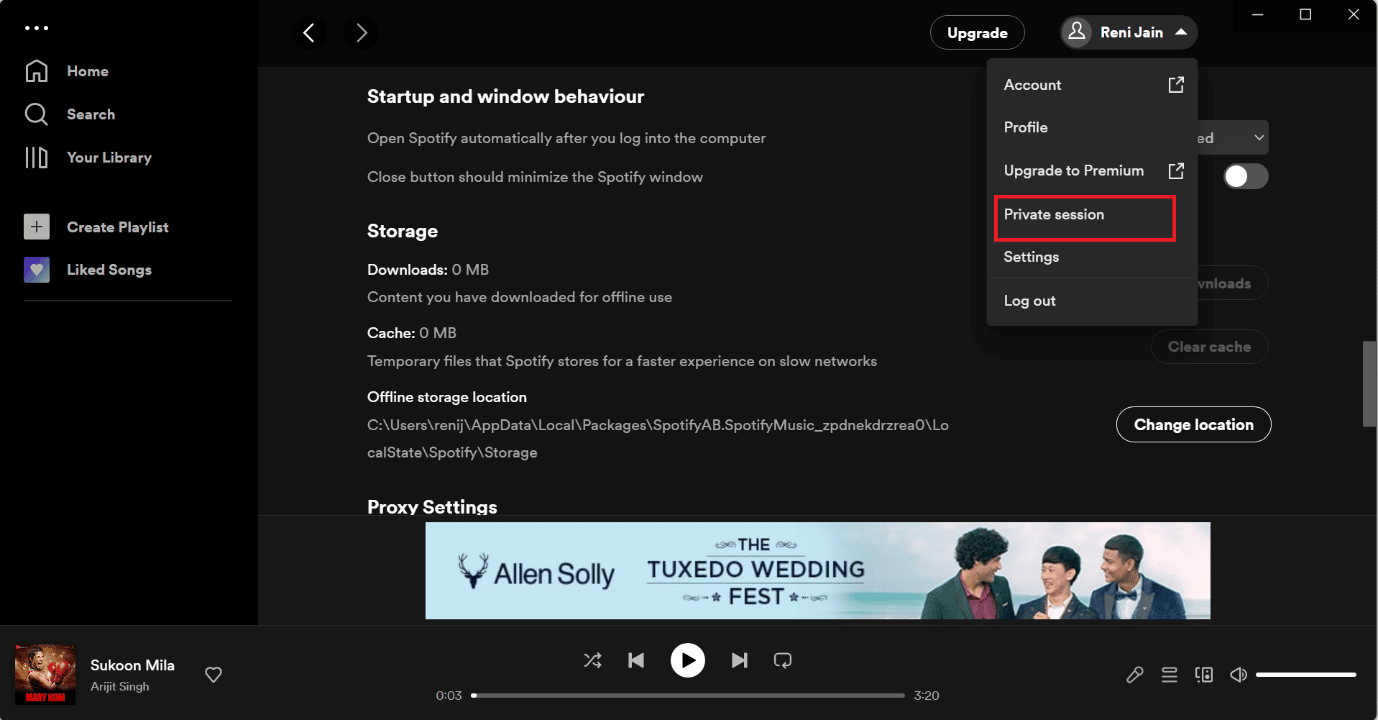
Task: Skip to next track
Action: 739,660
